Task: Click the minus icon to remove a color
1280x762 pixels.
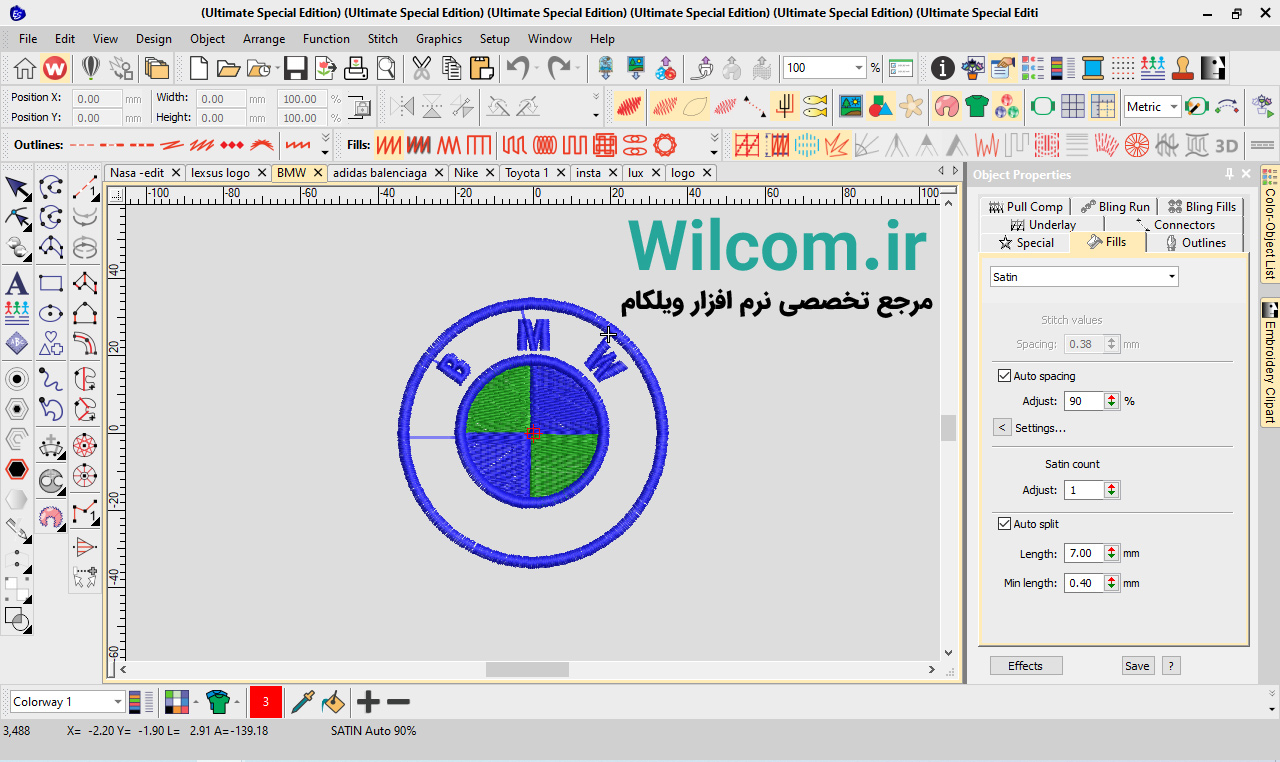Action: tap(398, 702)
